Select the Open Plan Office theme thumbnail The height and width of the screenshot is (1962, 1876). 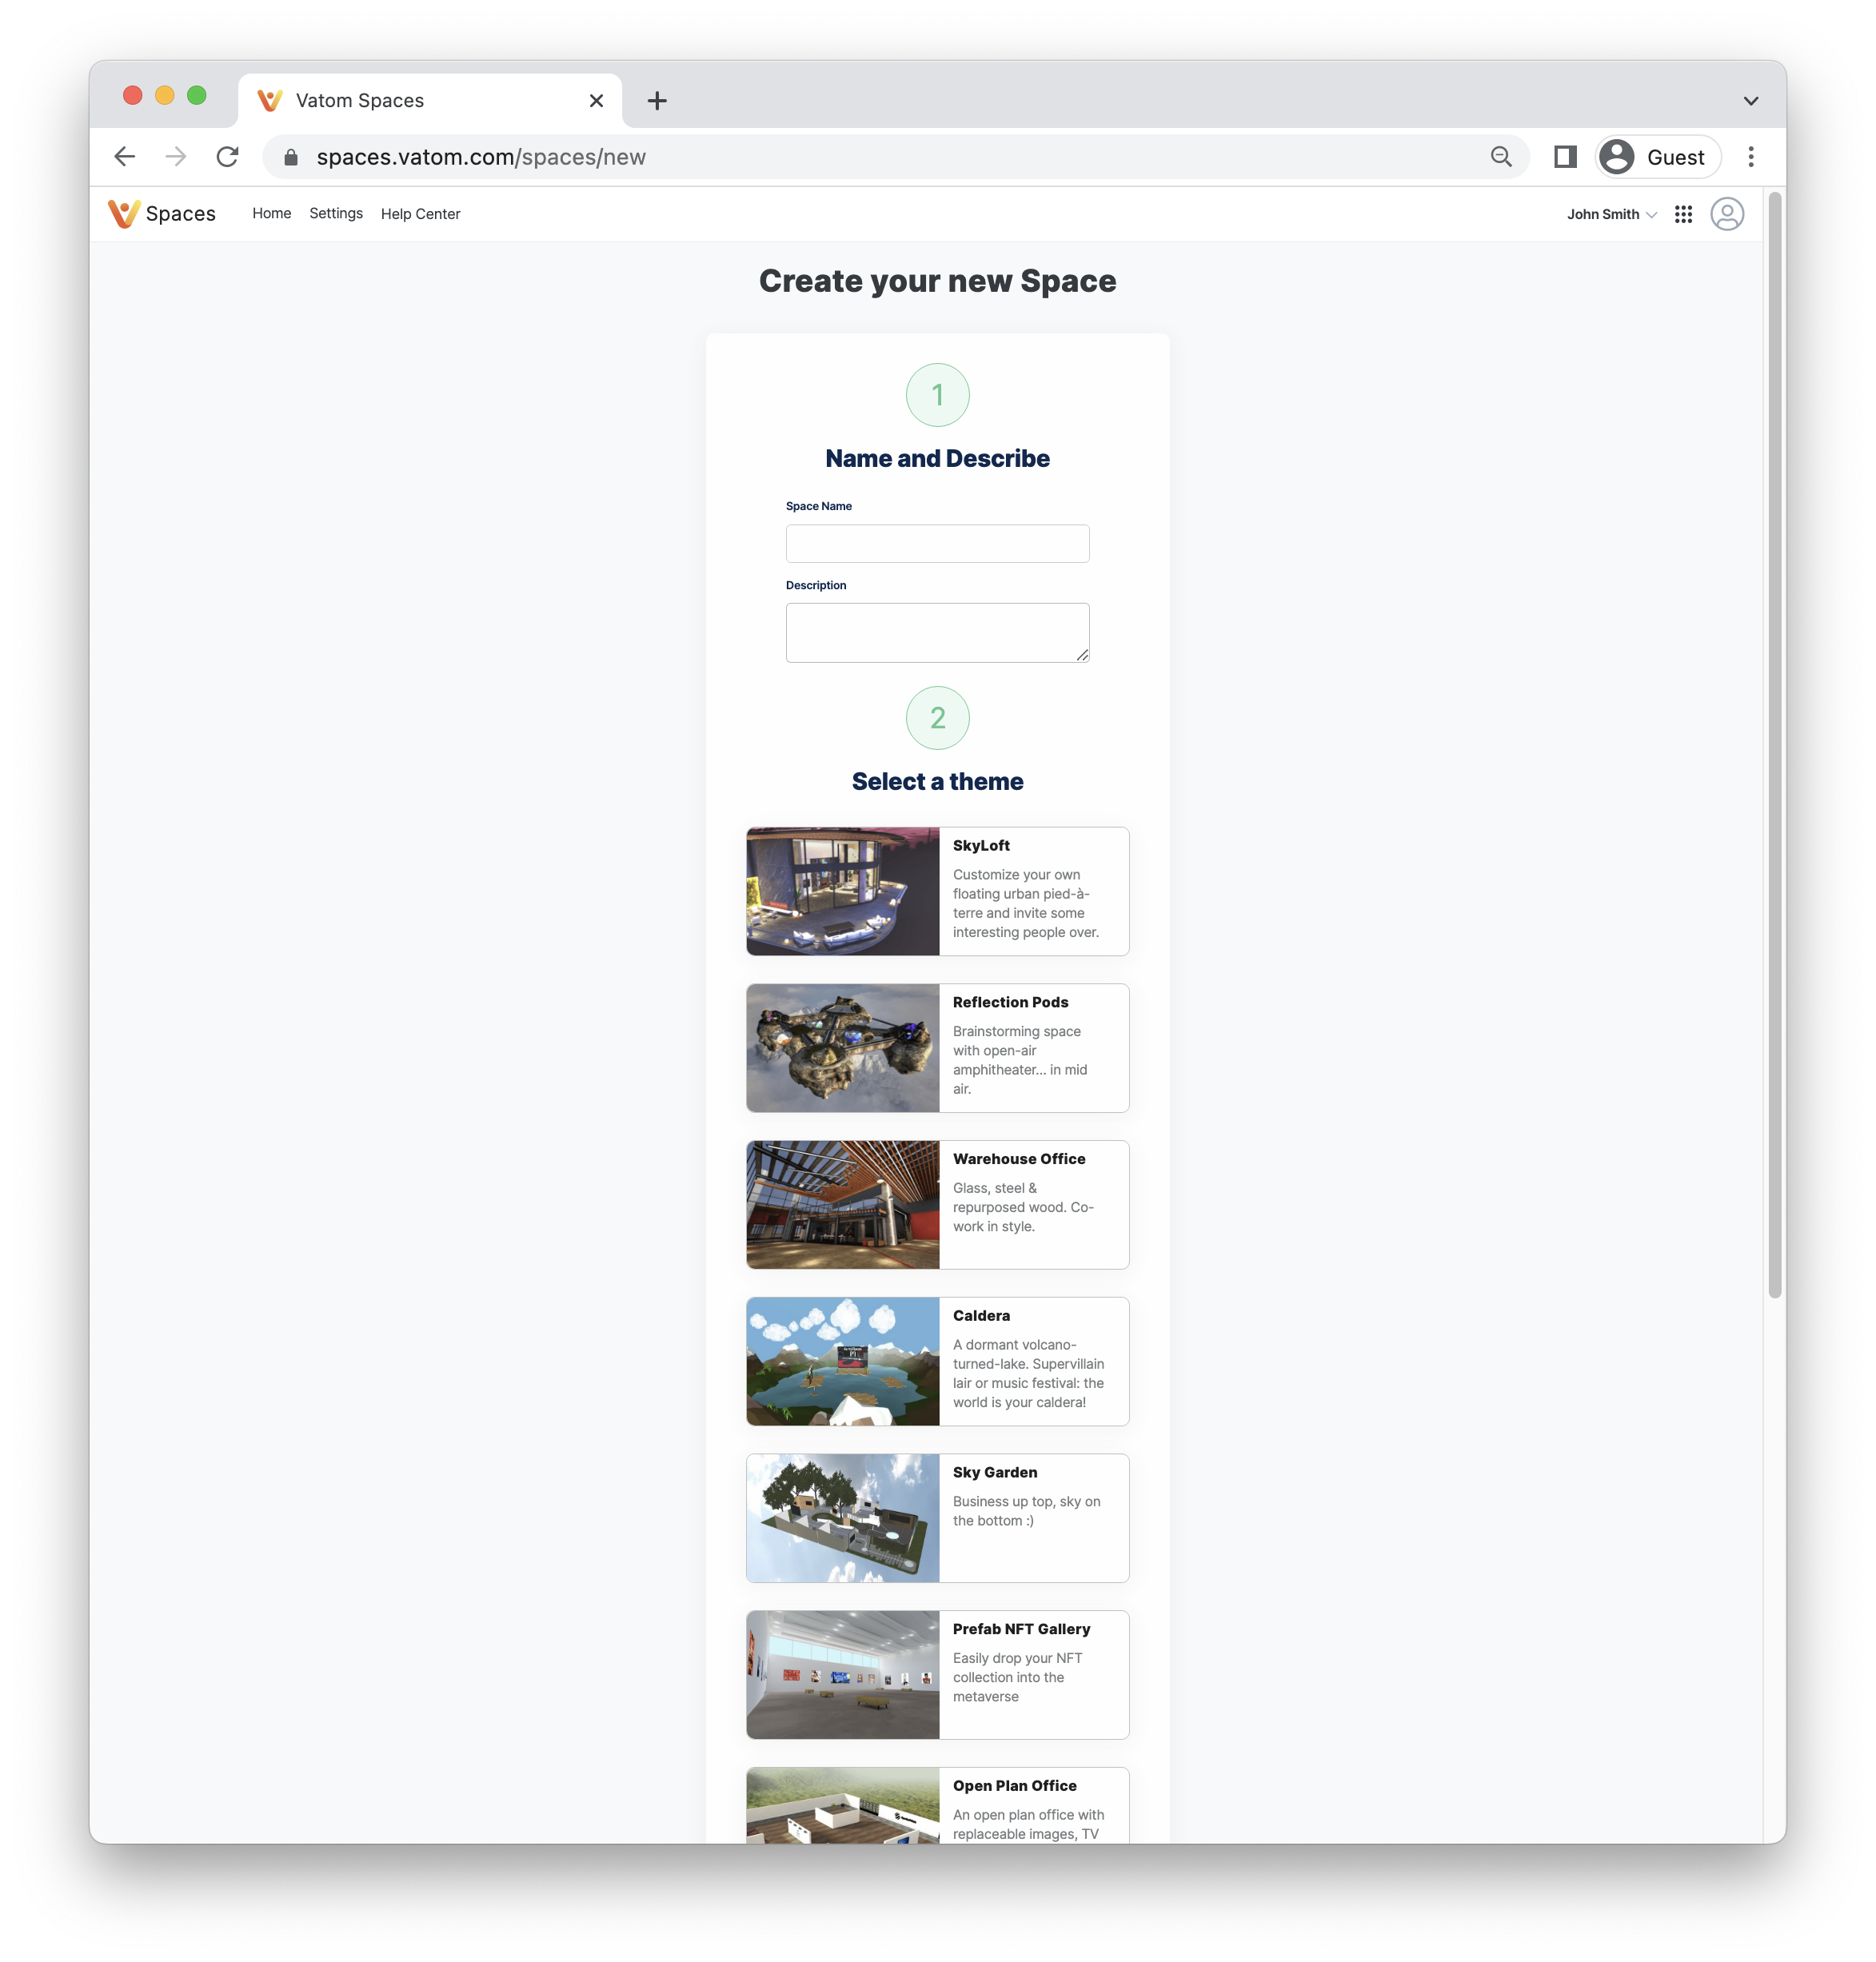[x=843, y=1806]
